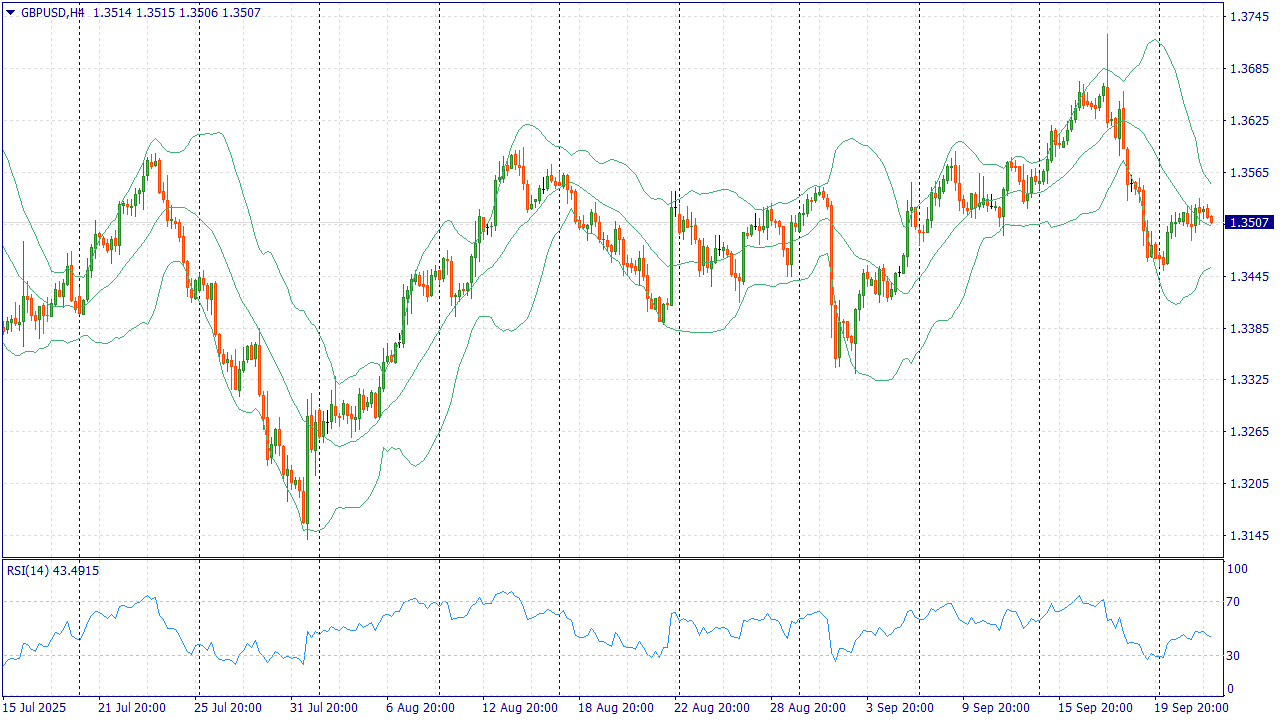
Task: Click the 6 Aug 20:00 time label
Action: point(420,708)
